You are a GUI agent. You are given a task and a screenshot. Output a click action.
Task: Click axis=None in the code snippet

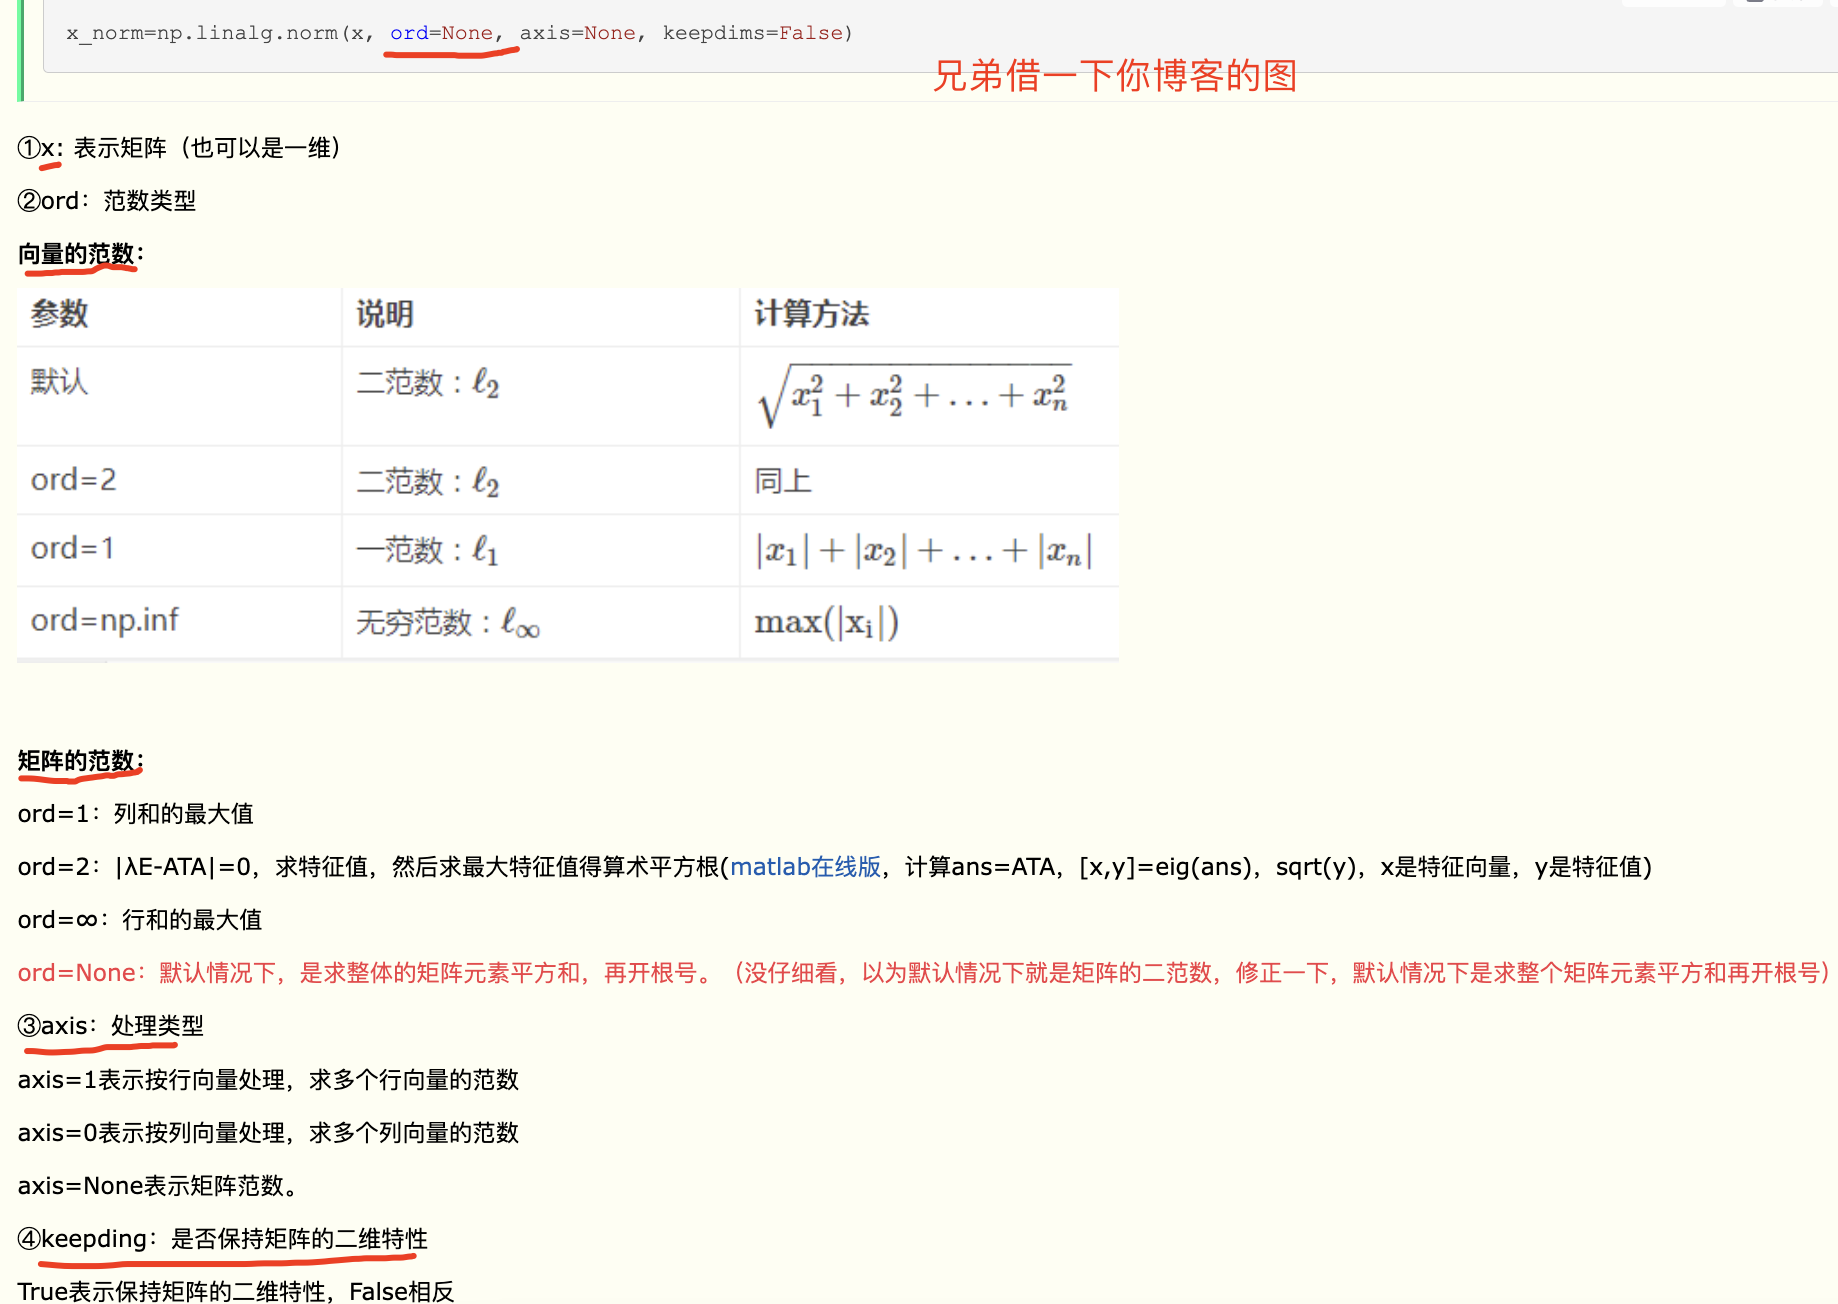point(577,33)
